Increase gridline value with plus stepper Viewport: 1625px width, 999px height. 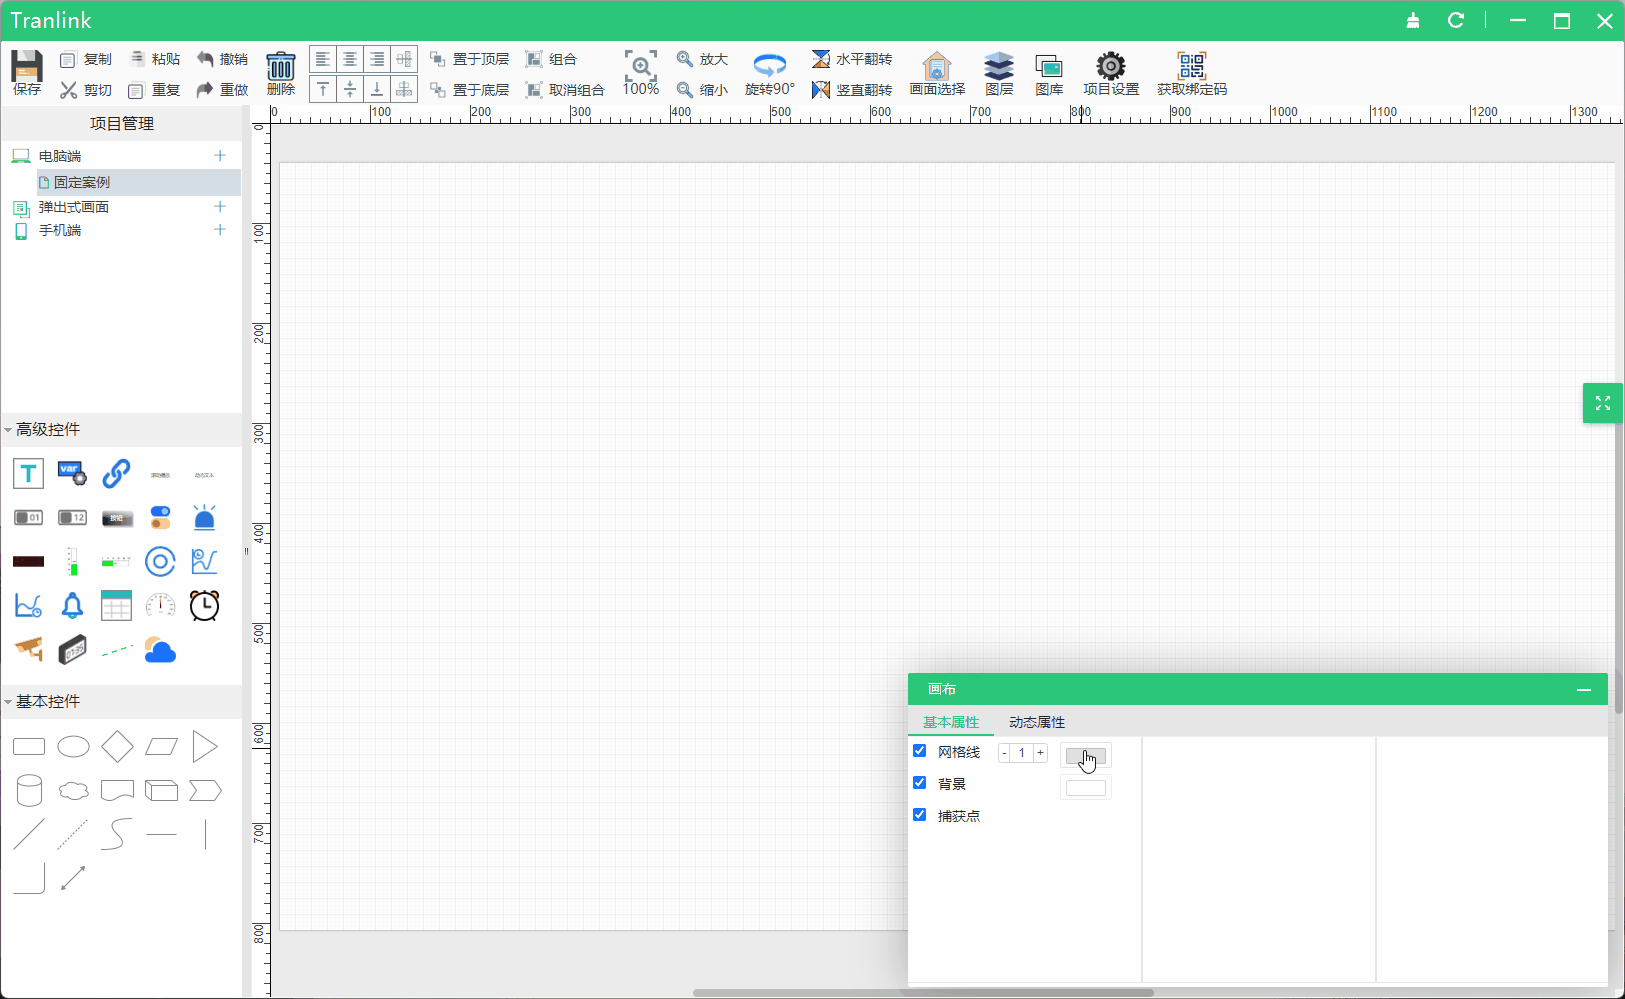(x=1041, y=753)
